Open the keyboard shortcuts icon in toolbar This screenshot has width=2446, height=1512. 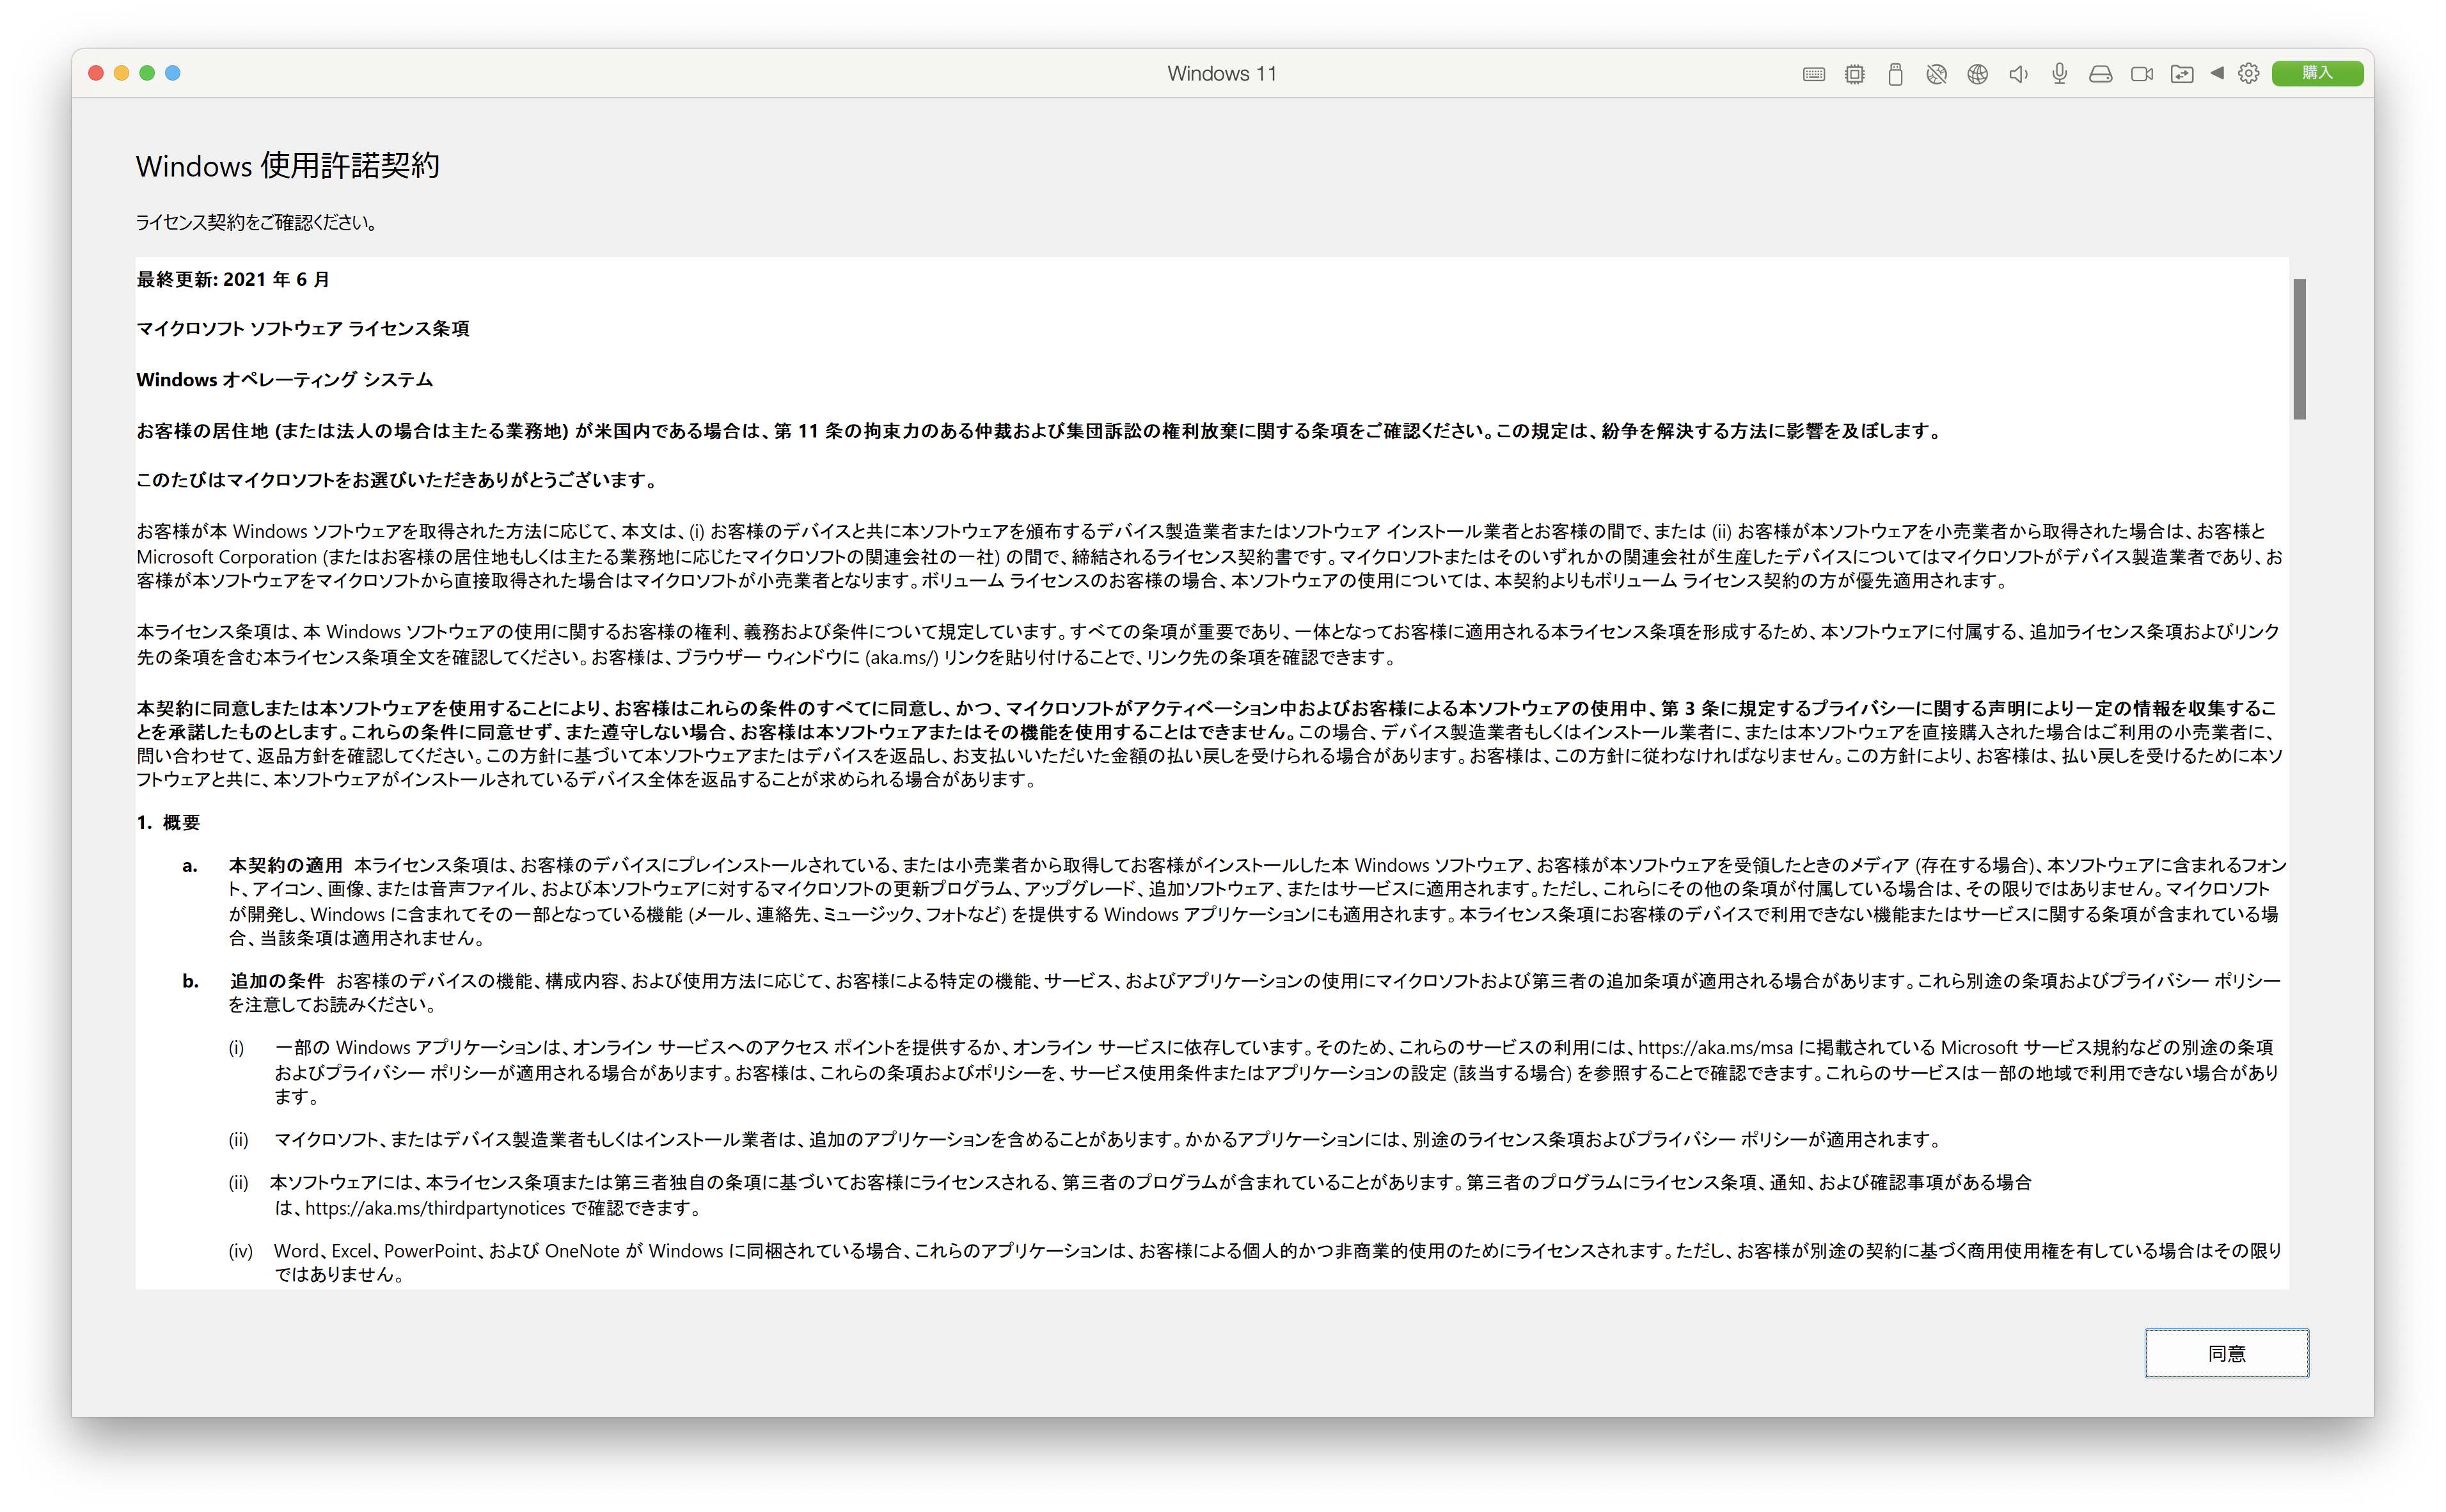(x=1813, y=74)
